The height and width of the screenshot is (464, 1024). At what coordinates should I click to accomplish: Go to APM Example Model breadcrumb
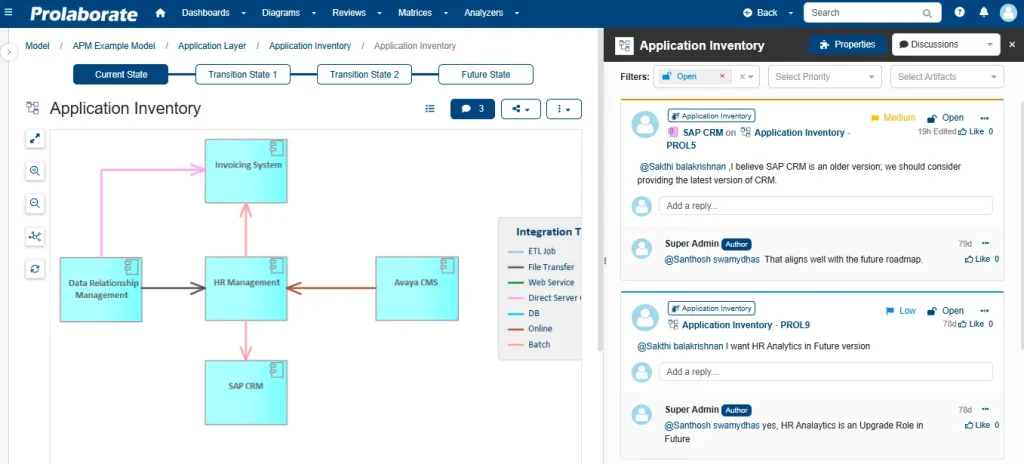[114, 46]
